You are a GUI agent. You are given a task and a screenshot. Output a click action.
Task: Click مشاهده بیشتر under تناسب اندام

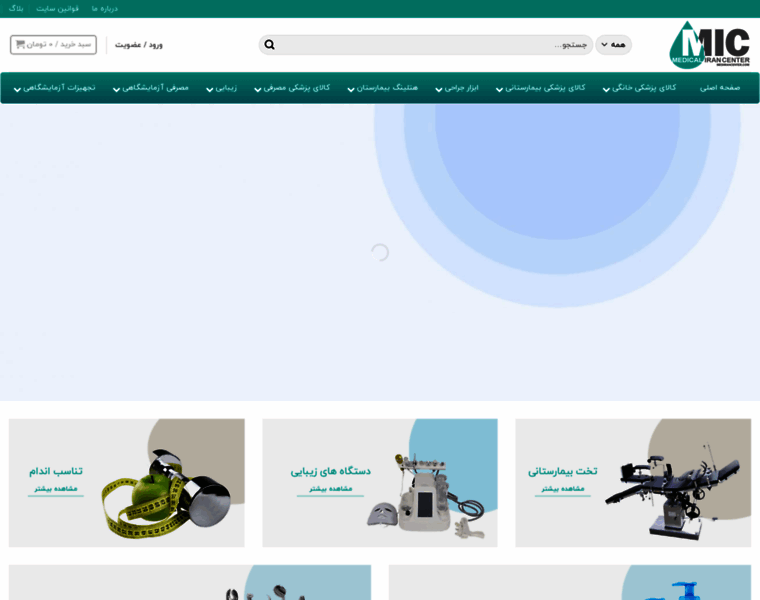[56, 489]
